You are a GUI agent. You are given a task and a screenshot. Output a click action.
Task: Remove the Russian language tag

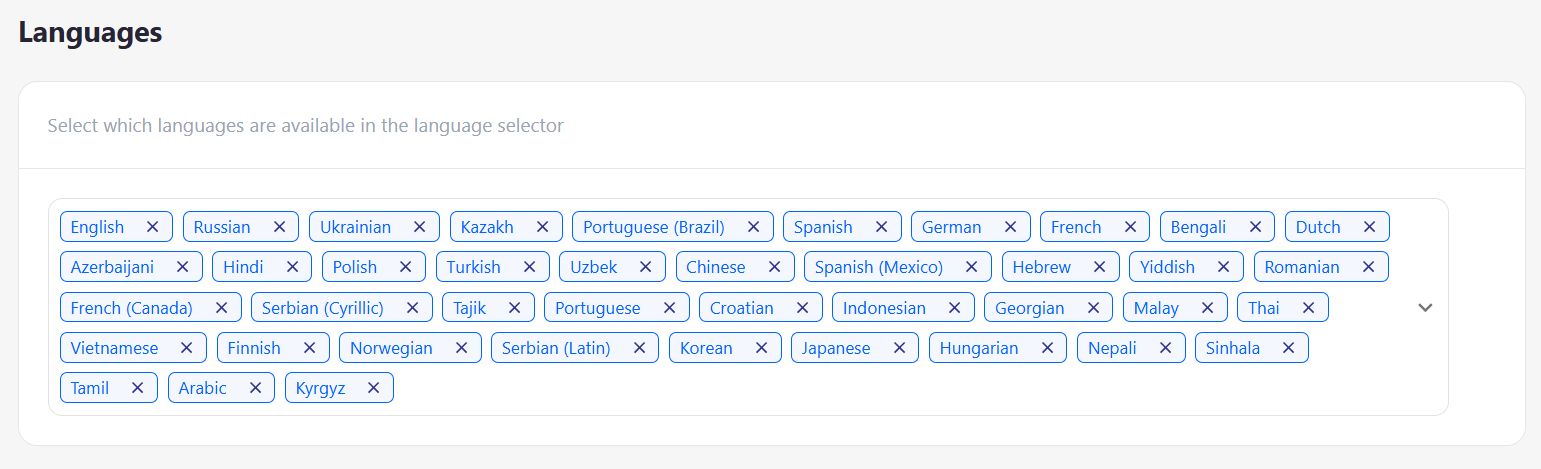(279, 227)
